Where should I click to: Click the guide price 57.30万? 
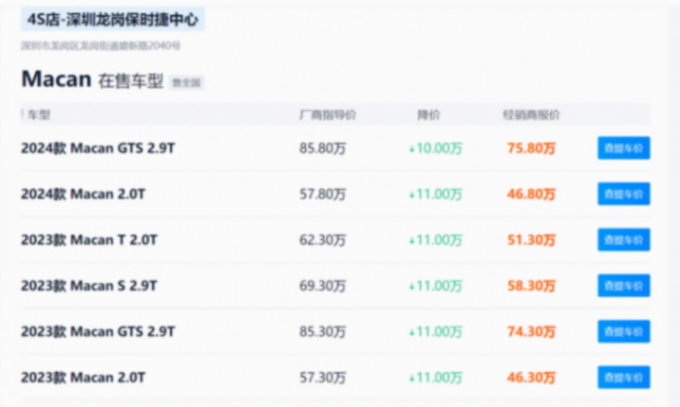click(x=323, y=377)
